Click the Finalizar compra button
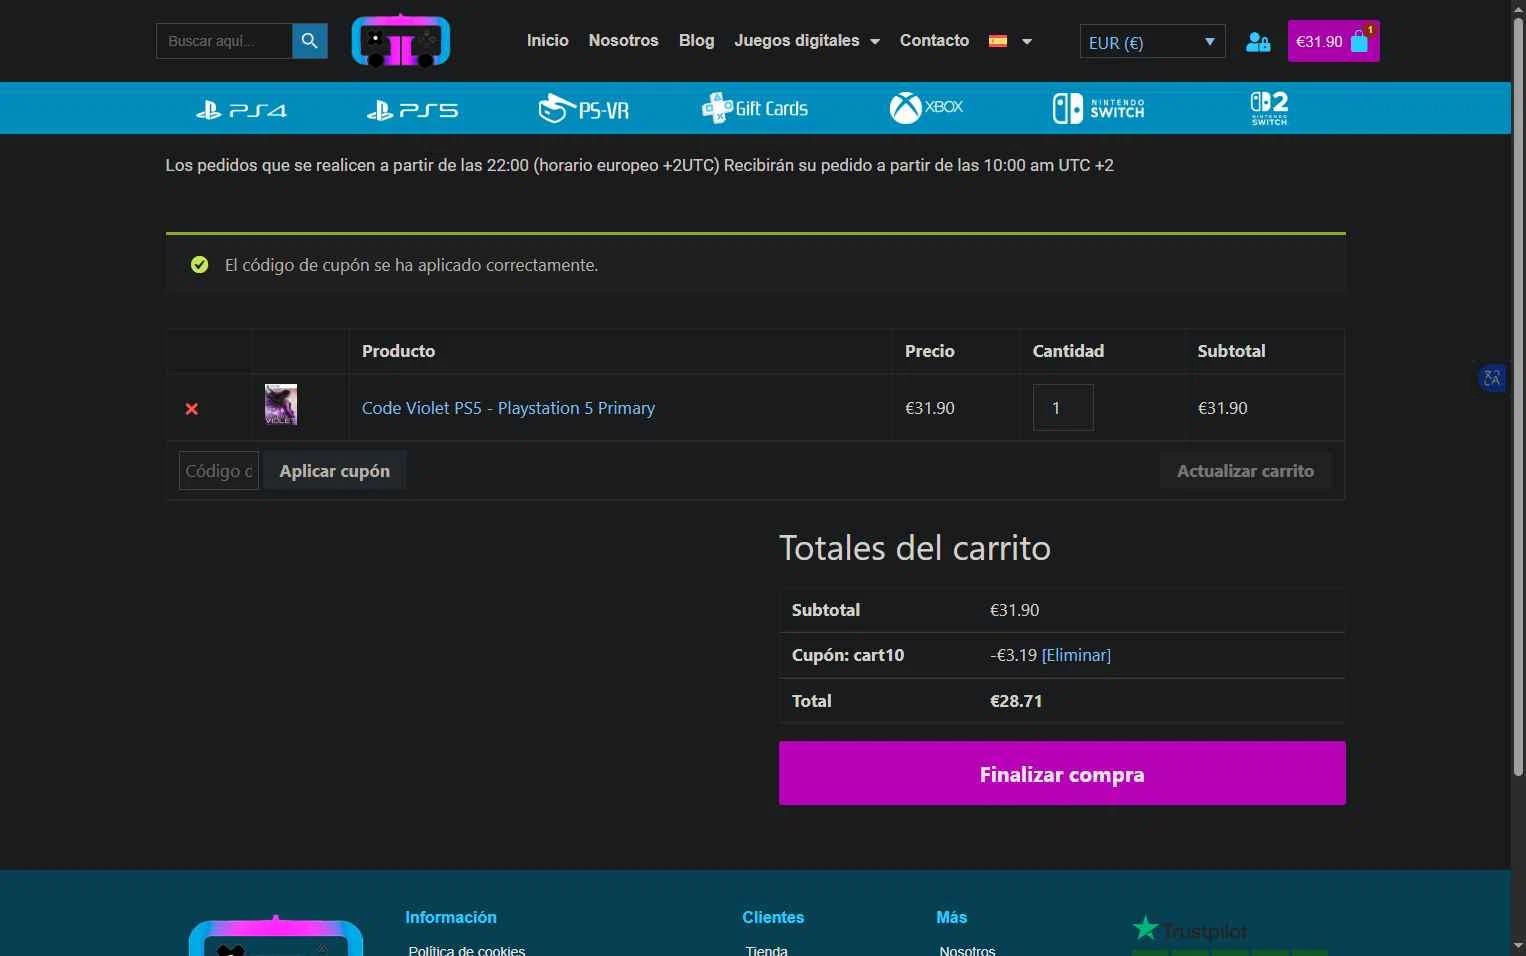The image size is (1526, 956). (1062, 773)
